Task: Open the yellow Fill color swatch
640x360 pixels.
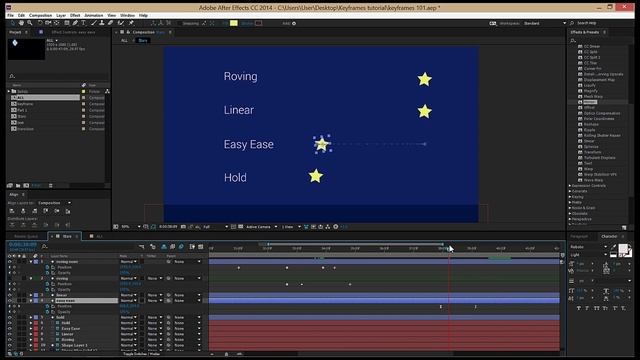Action: click(x=233, y=23)
